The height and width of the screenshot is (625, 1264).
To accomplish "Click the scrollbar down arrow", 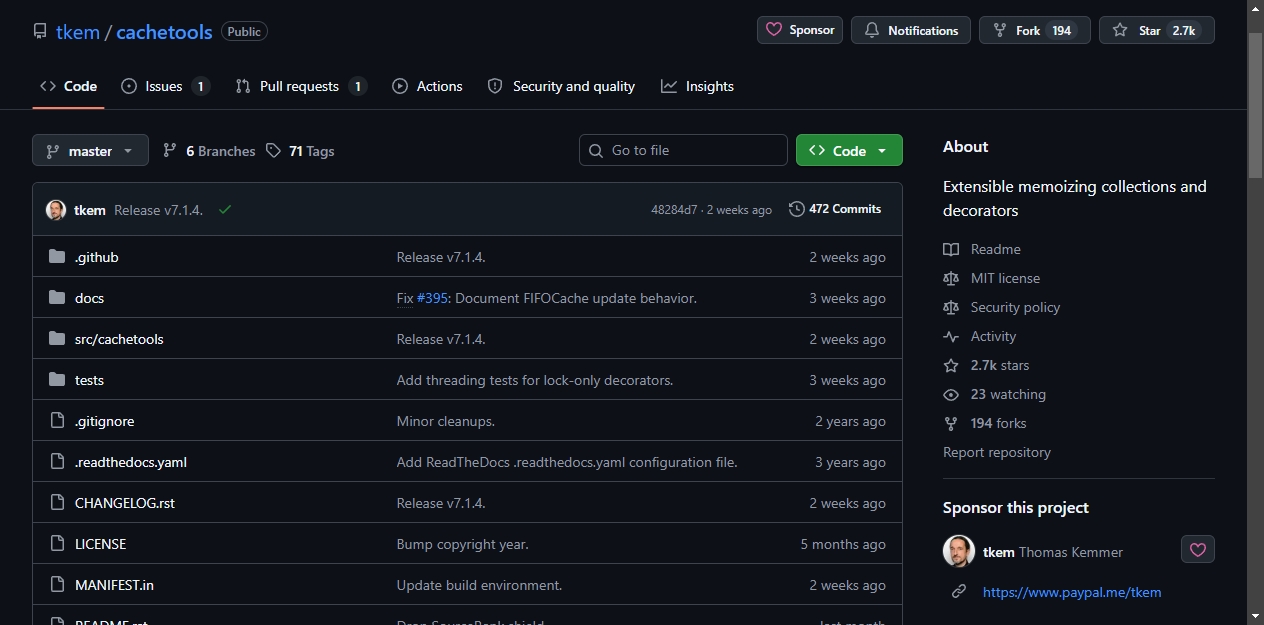I will [1255, 615].
